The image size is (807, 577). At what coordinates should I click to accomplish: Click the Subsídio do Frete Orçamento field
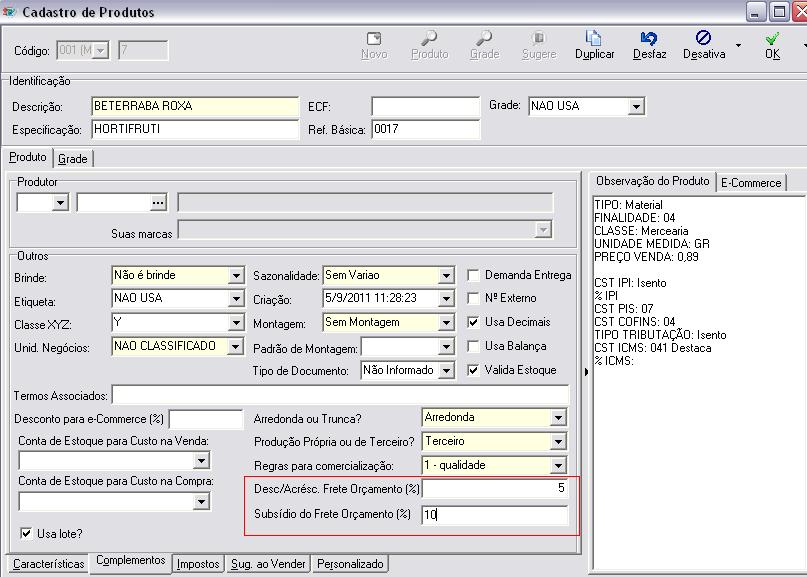click(494, 515)
